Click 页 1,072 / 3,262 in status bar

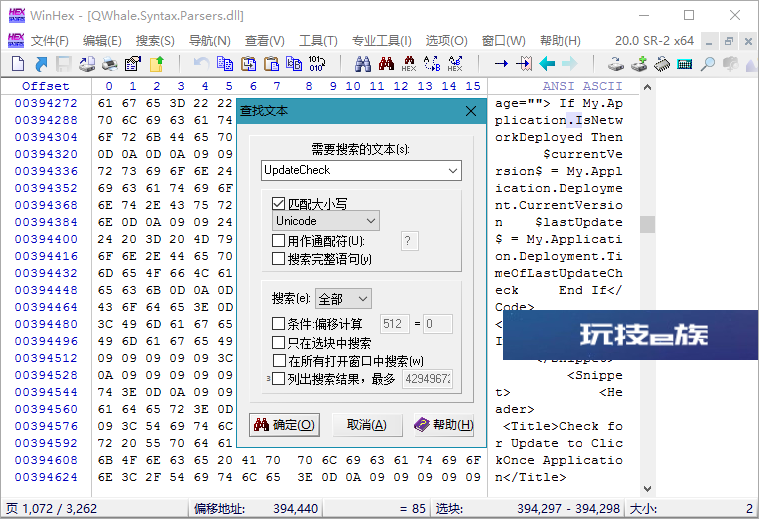[x=51, y=508]
